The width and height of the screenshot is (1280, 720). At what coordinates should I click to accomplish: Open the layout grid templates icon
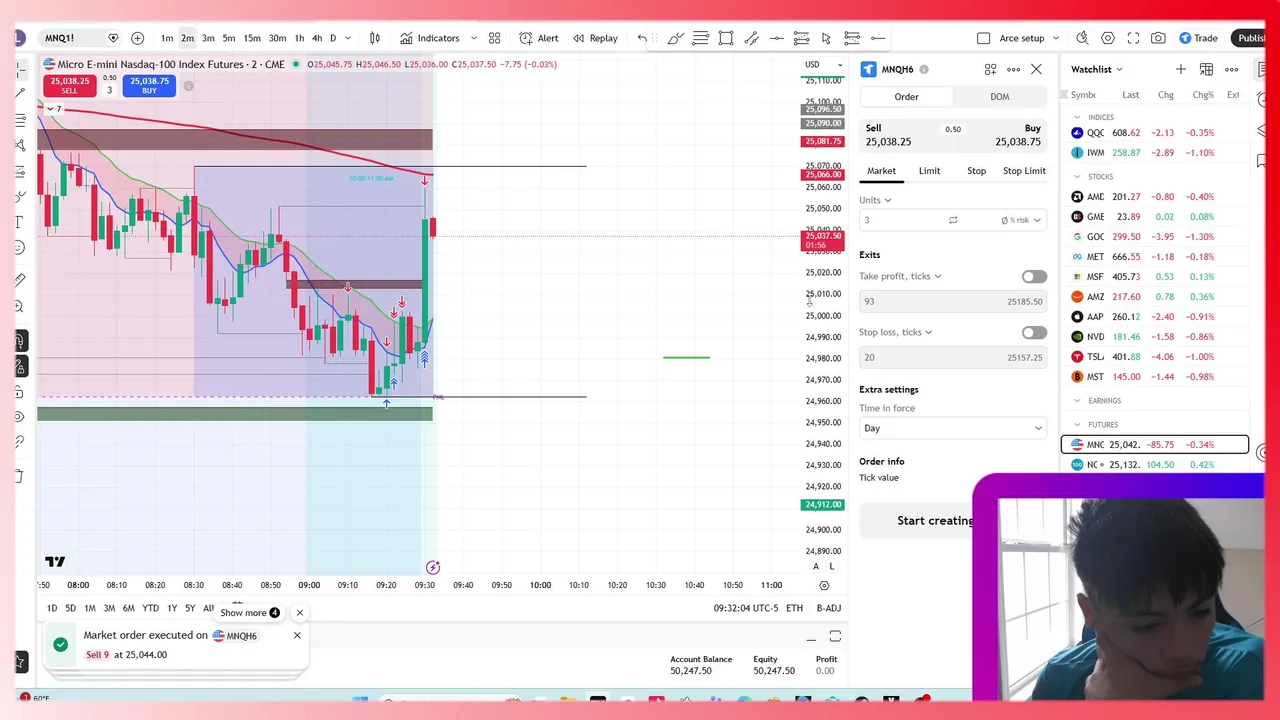[494, 38]
